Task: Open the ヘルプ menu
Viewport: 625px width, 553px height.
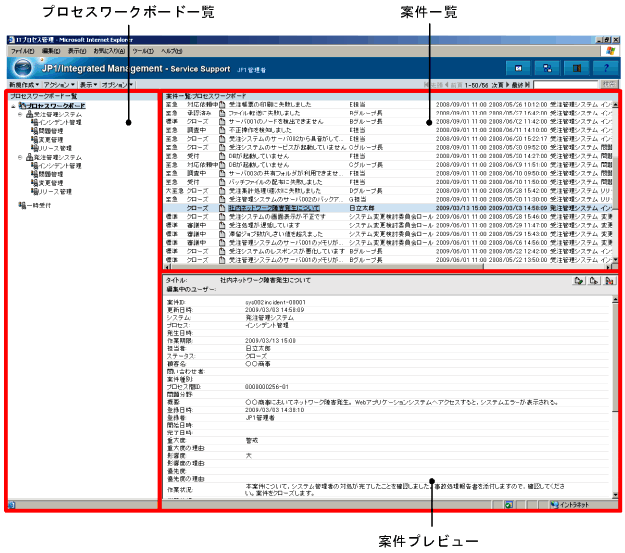Action: 172,51
